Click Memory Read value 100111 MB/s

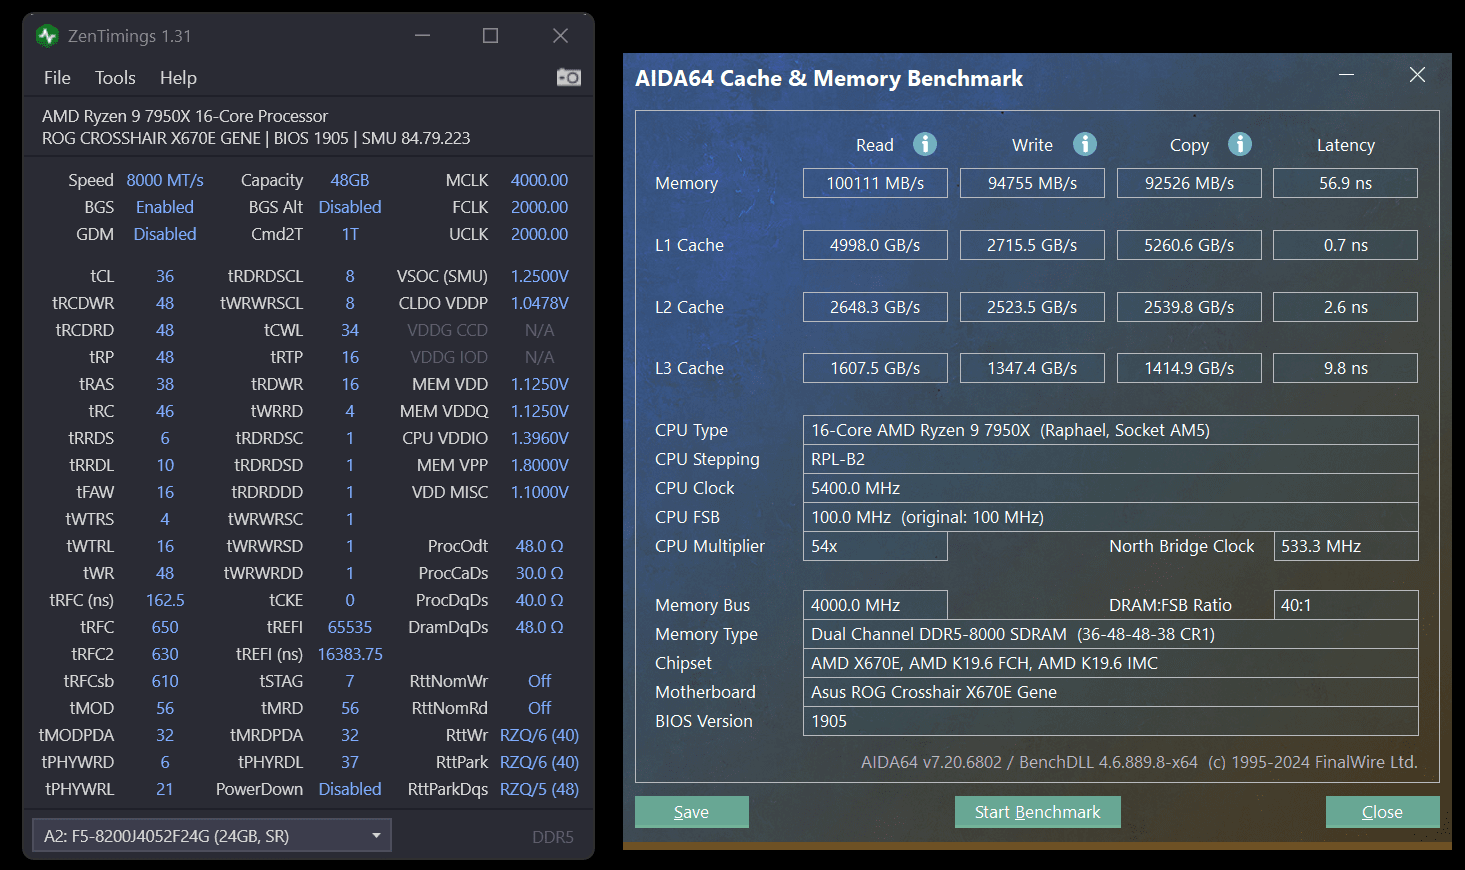pyautogui.click(x=875, y=183)
